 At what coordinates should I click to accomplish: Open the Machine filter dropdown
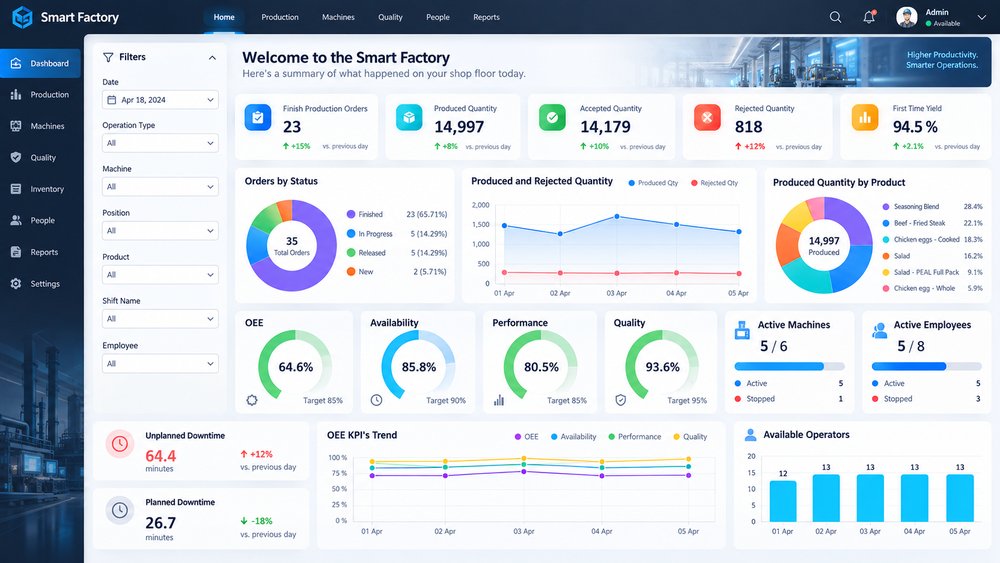160,187
